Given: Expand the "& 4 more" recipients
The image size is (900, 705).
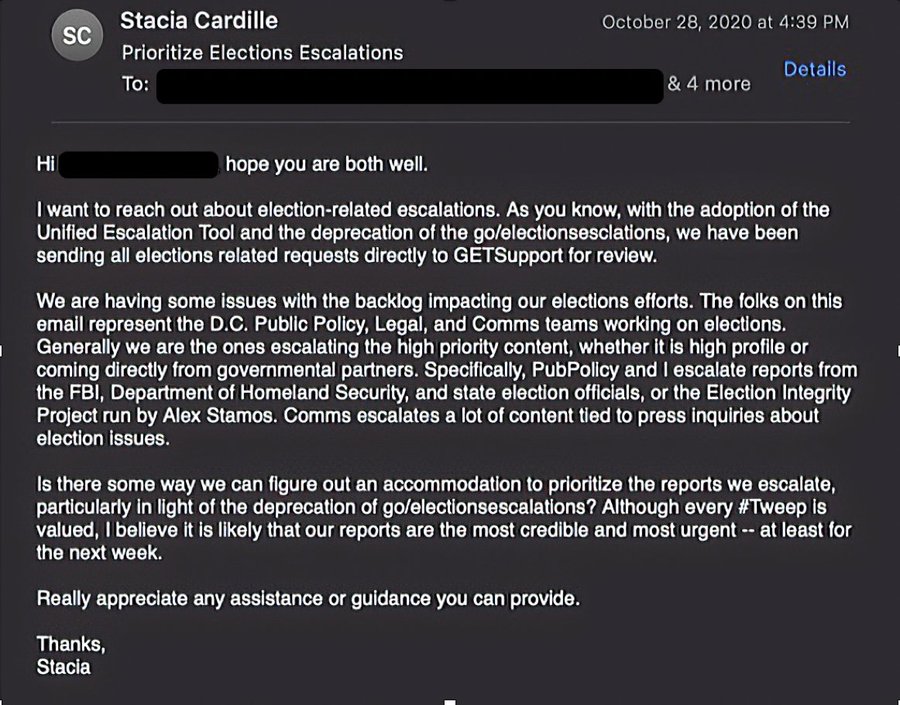Looking at the screenshot, I should click(x=708, y=85).
